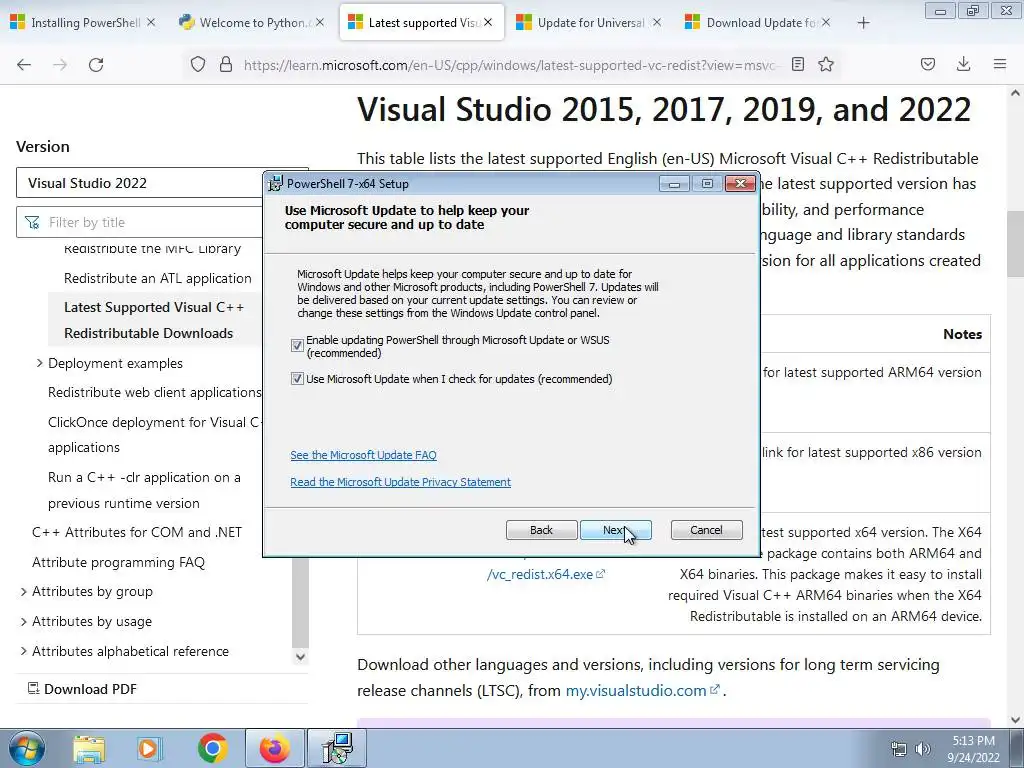Open tracking protection shield icon
The image size is (1024, 768).
[198, 64]
